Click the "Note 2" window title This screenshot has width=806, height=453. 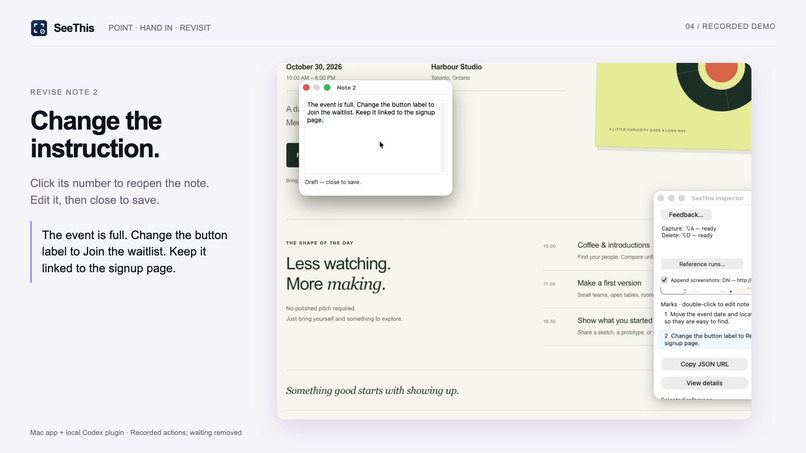coord(346,88)
